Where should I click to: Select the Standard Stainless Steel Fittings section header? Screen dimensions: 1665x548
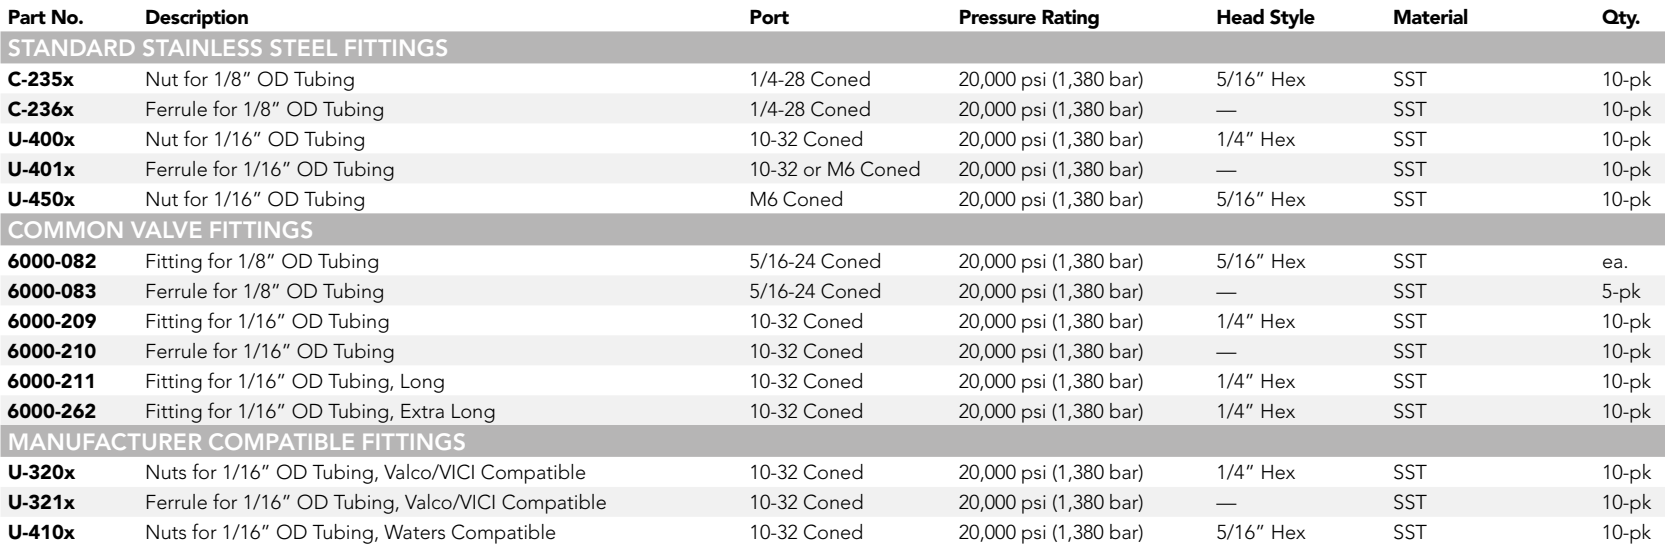228,48
